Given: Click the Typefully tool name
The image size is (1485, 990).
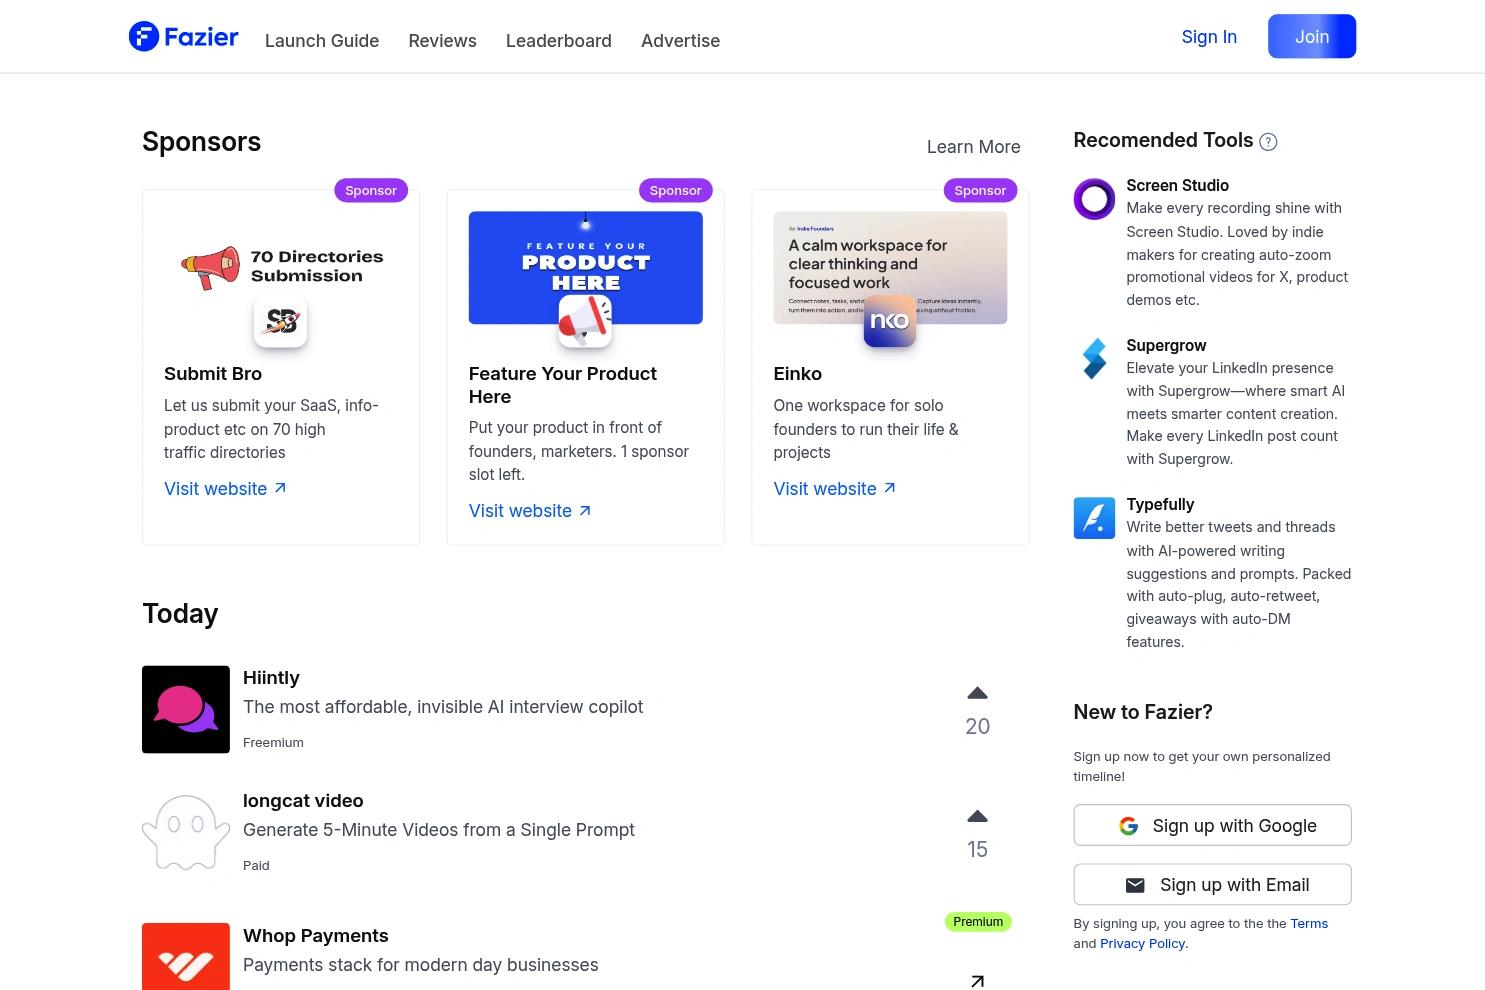Looking at the screenshot, I should [x=1160, y=505].
